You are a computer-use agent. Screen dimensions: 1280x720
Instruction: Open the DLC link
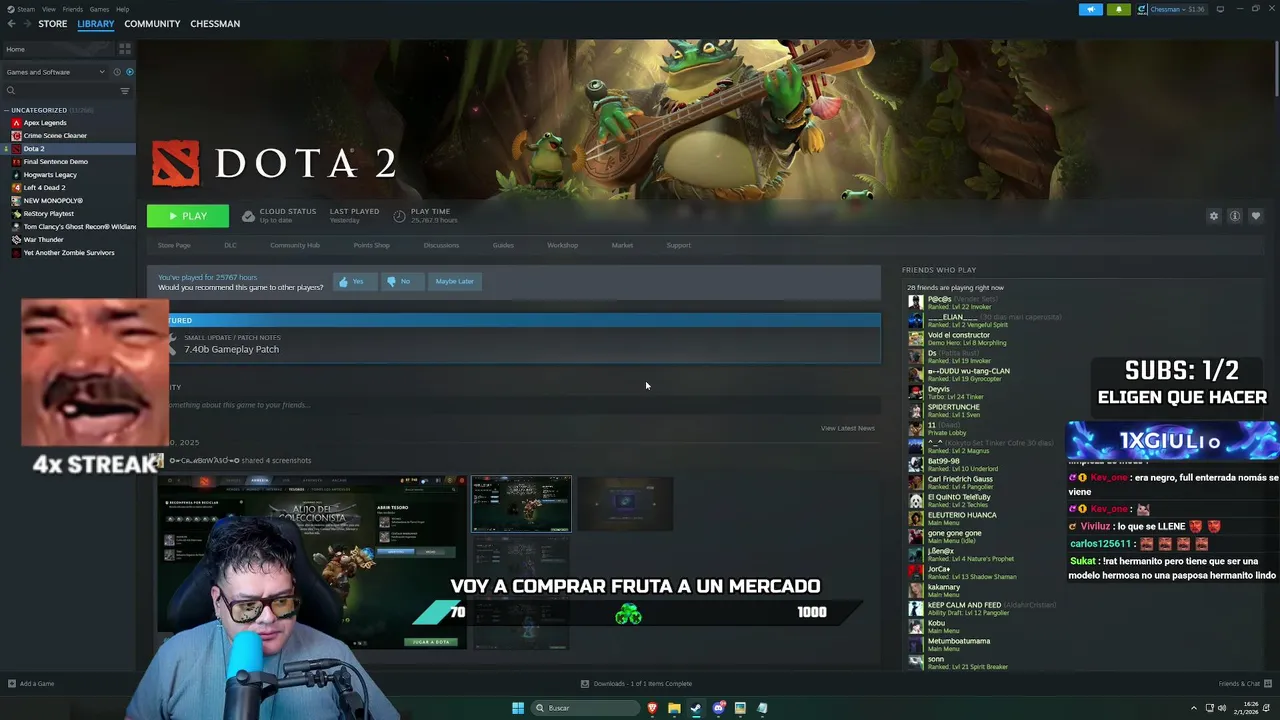click(x=230, y=245)
